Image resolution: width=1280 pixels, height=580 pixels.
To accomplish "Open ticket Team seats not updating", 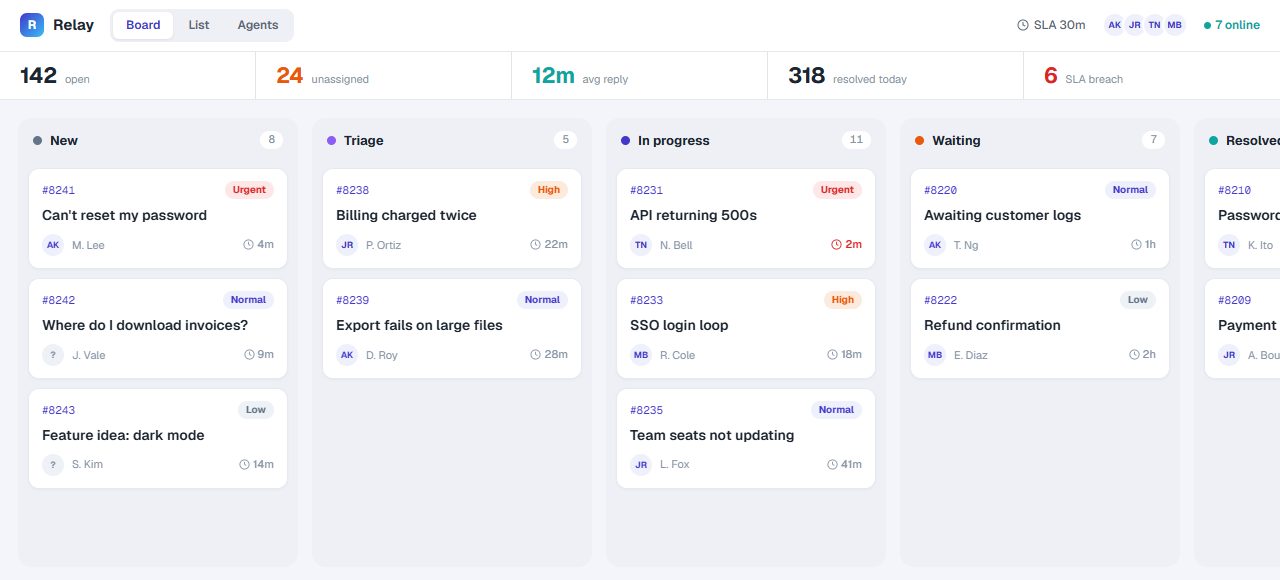I will click(x=746, y=438).
